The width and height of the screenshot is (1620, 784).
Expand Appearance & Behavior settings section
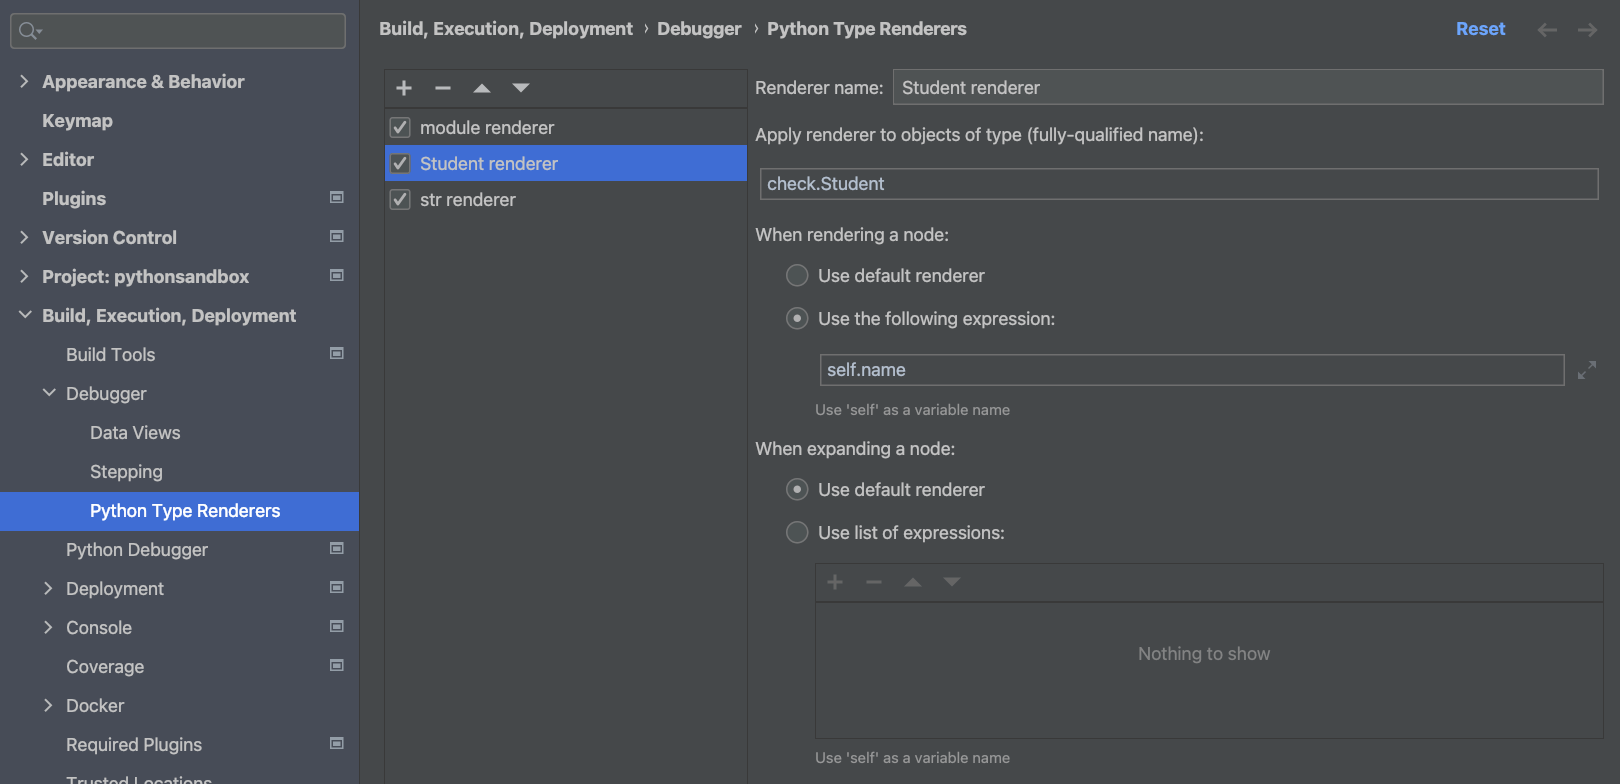pos(24,81)
